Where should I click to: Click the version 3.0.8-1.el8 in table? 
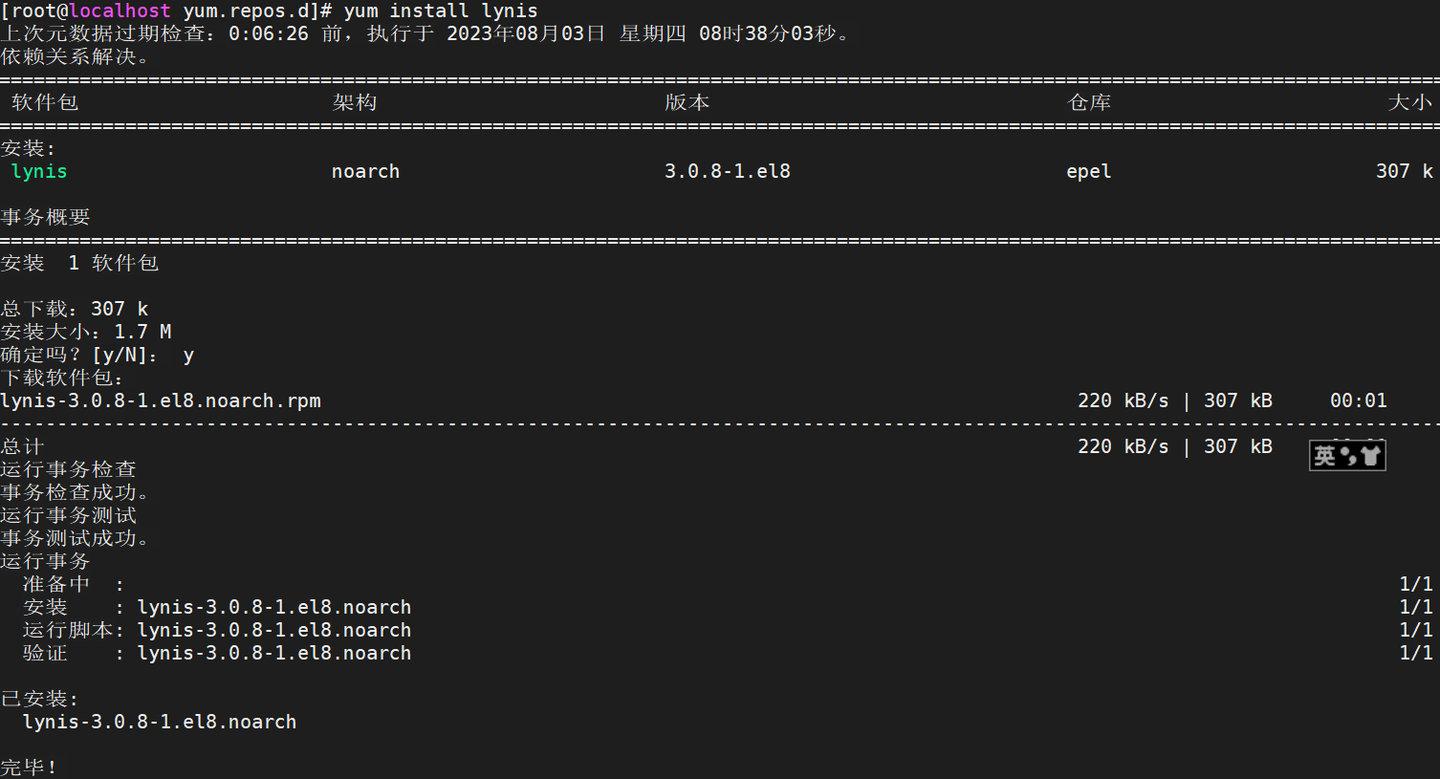tap(727, 171)
